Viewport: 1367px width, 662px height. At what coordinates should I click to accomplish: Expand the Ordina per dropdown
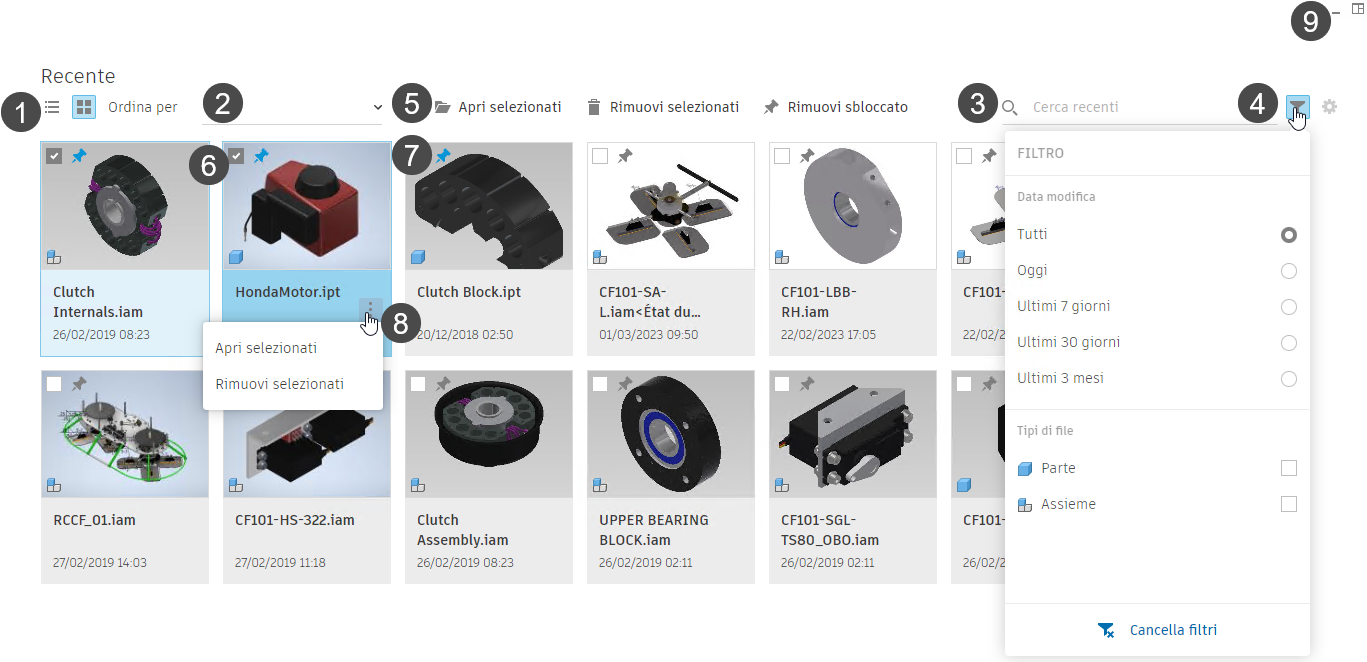[292, 107]
